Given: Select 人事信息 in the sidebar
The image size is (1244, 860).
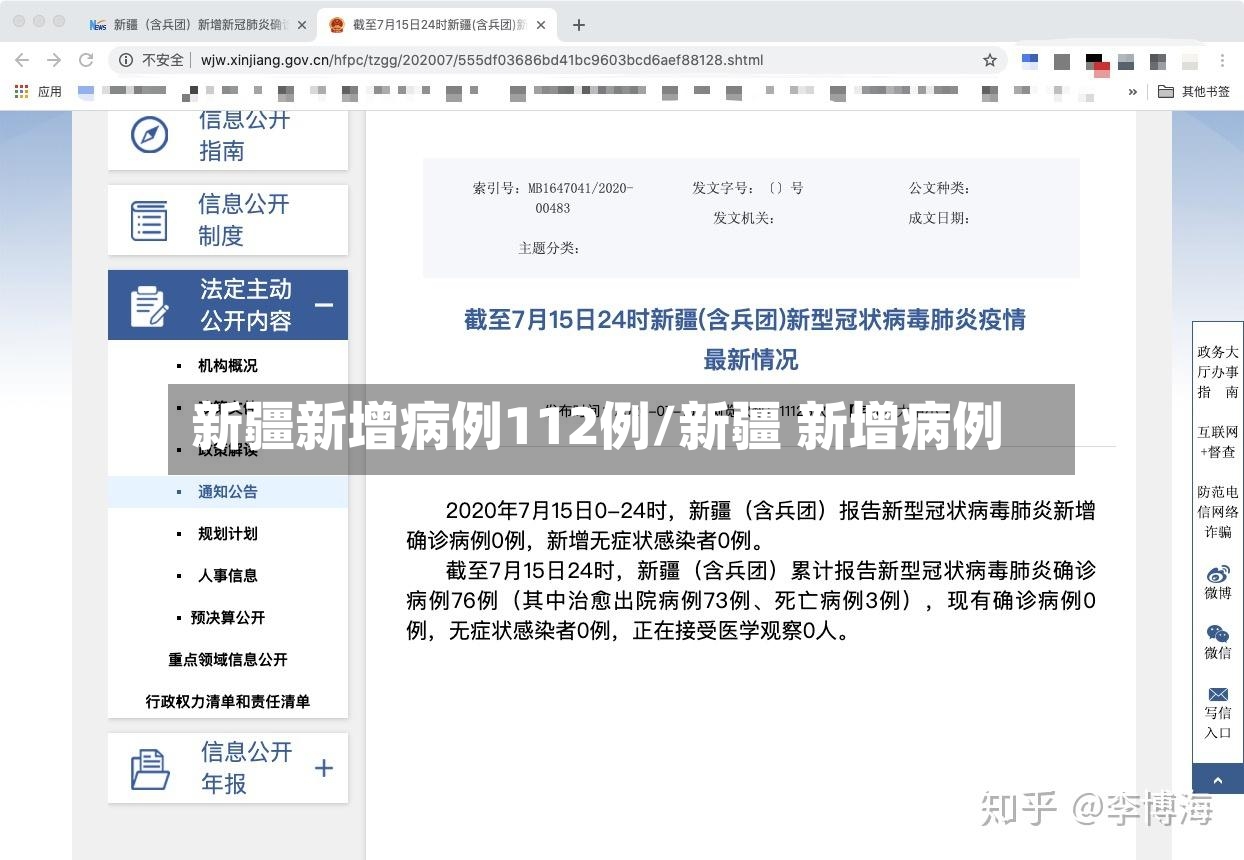Looking at the screenshot, I should click(x=227, y=576).
